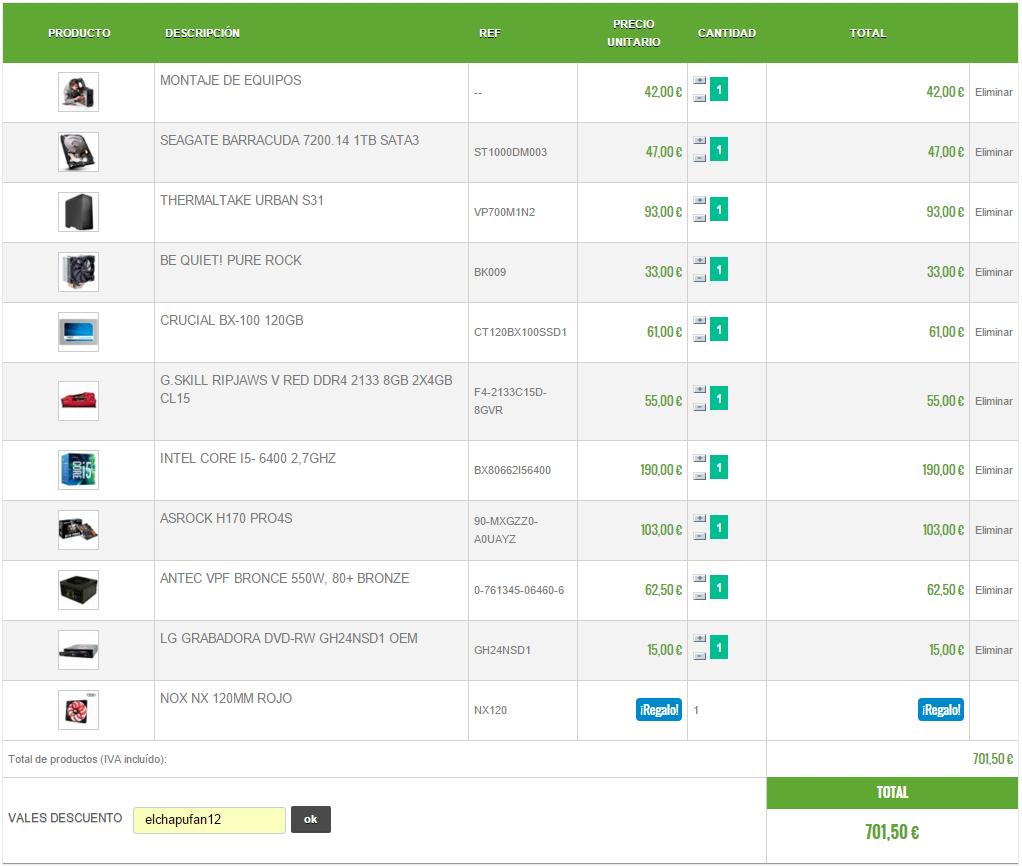Open MONTAJE DE EQUIPOS description link

point(231,80)
